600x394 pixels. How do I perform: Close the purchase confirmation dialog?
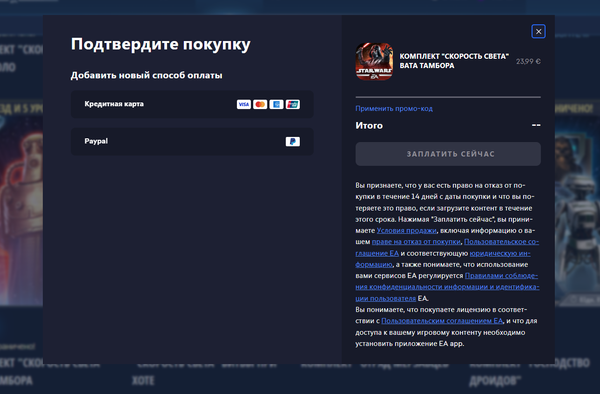(x=538, y=31)
